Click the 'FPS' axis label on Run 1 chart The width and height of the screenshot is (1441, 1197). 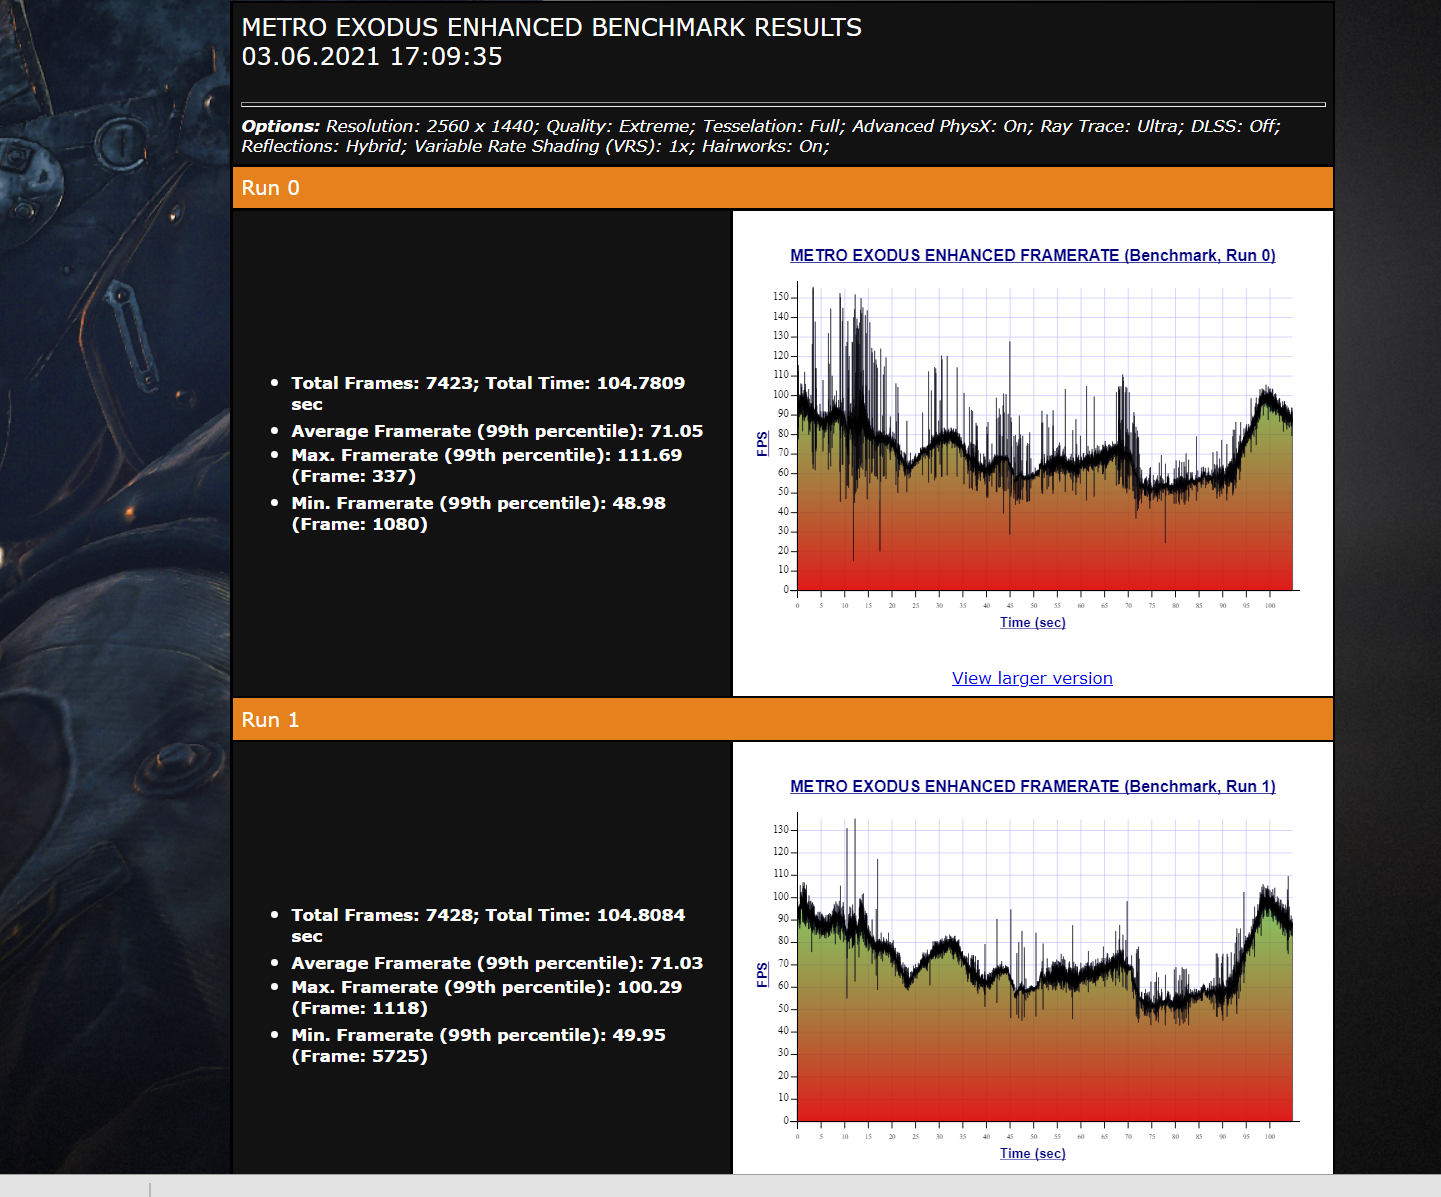coord(762,975)
